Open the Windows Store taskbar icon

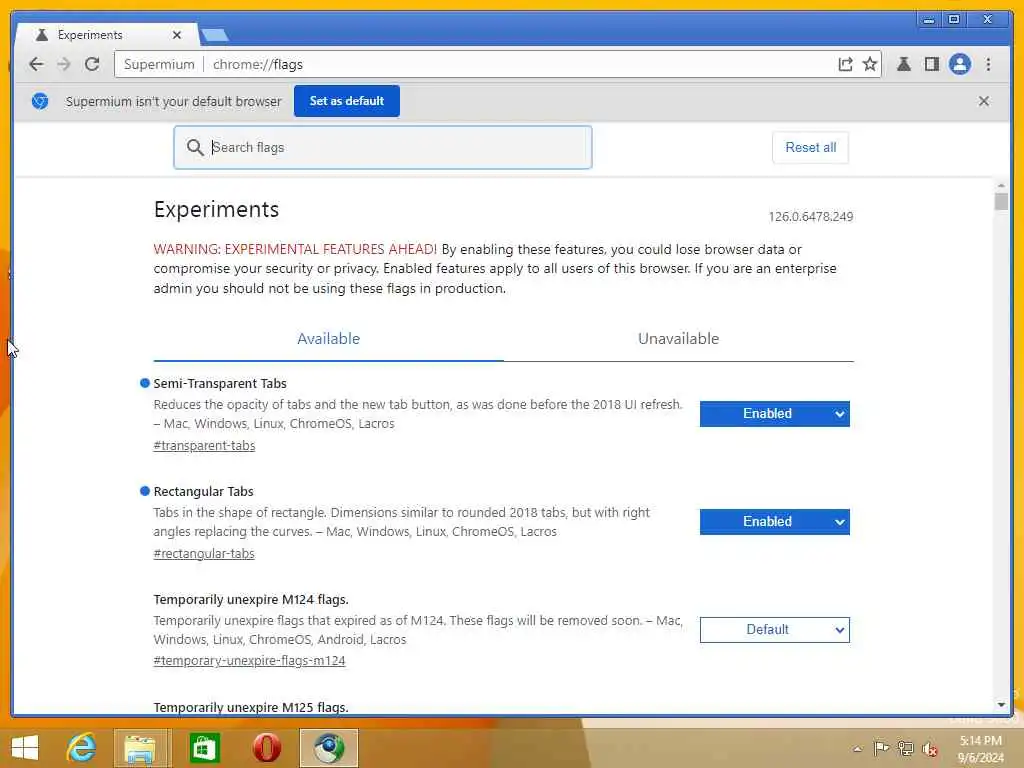point(204,748)
